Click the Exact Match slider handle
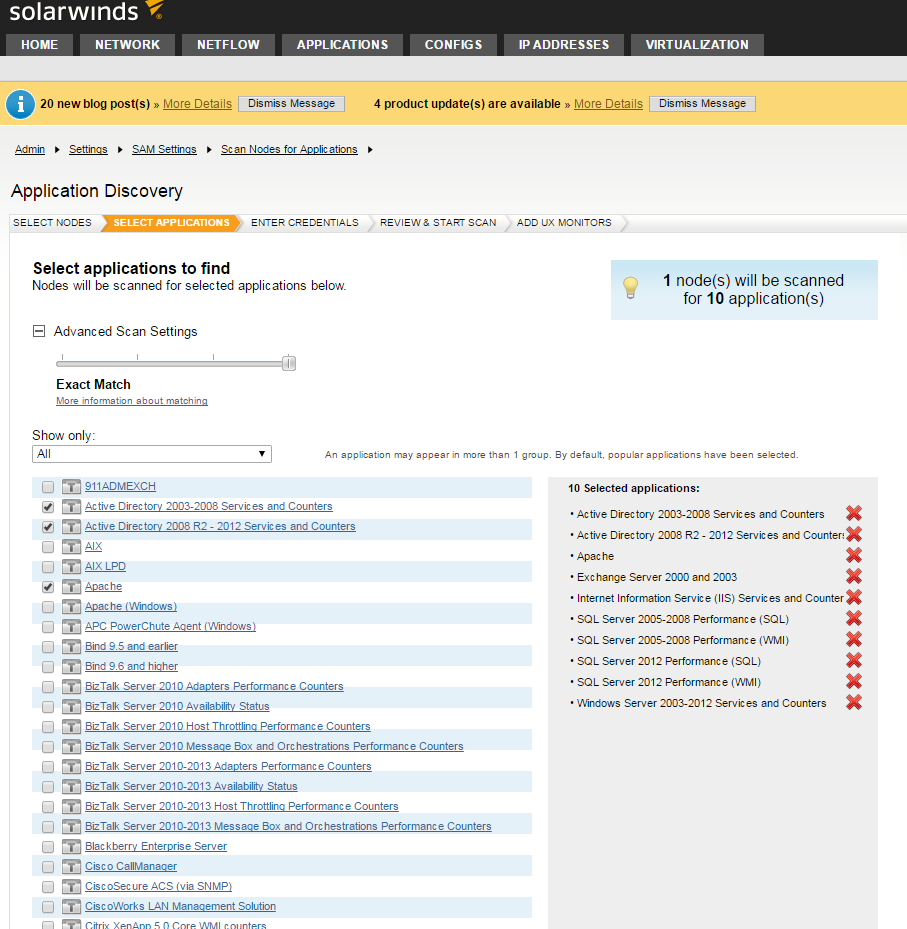Image resolution: width=907 pixels, height=929 pixels. pyautogui.click(x=289, y=363)
